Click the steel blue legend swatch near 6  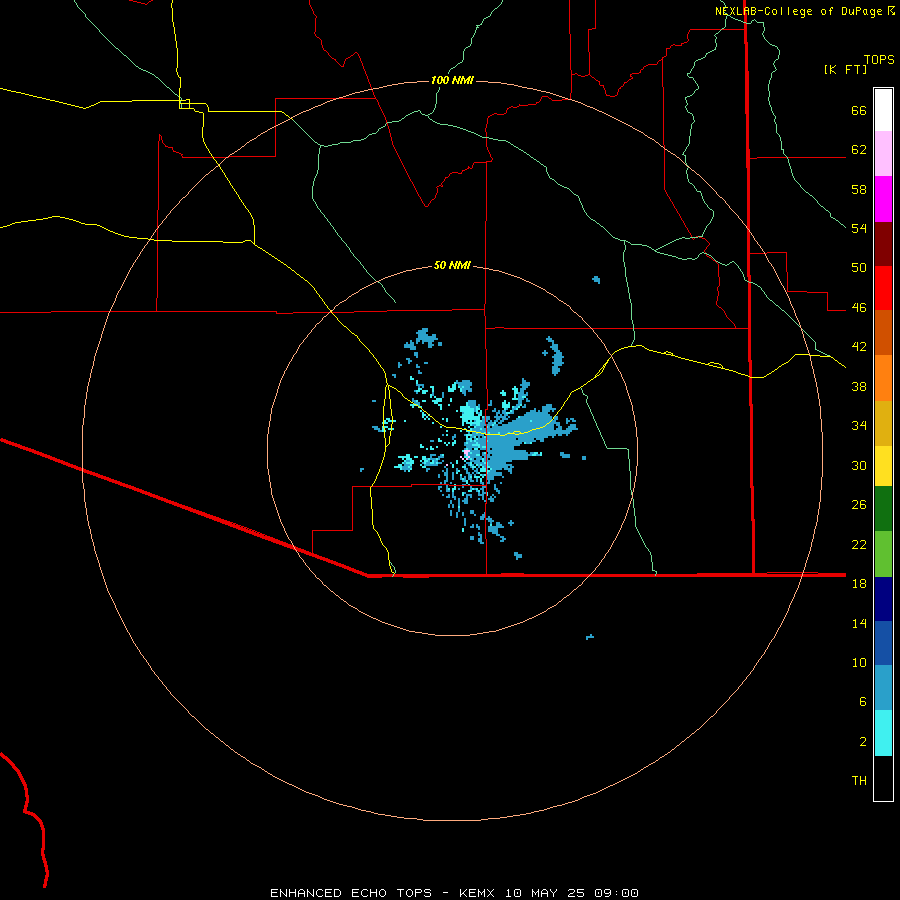(883, 688)
